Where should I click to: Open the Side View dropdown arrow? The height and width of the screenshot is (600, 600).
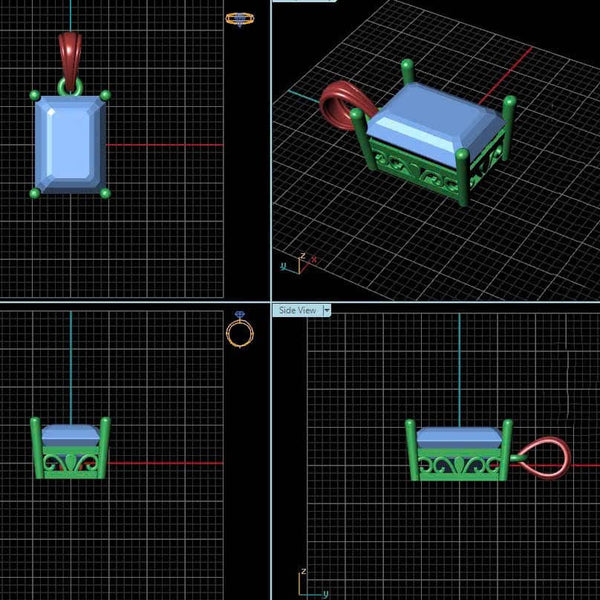click(x=326, y=310)
